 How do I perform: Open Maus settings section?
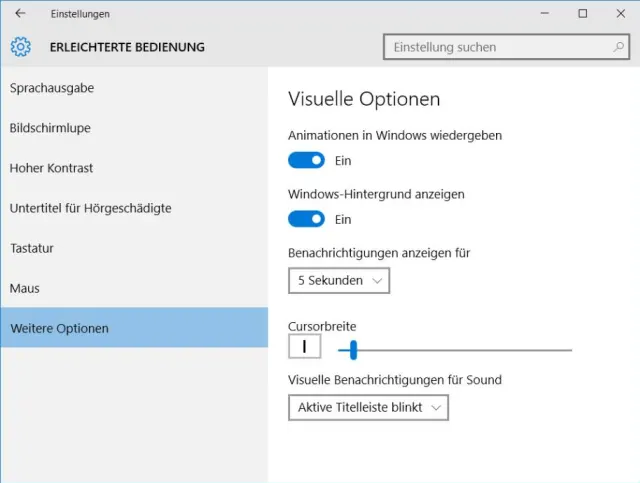point(24,288)
